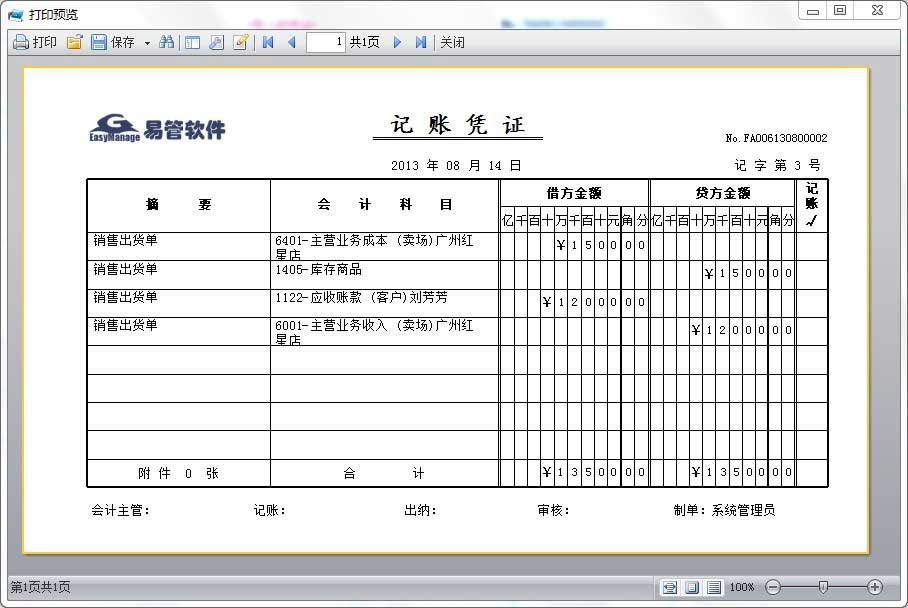This screenshot has width=908, height=608.
Task: Click the 会计主管: signature label
Action: 120,510
